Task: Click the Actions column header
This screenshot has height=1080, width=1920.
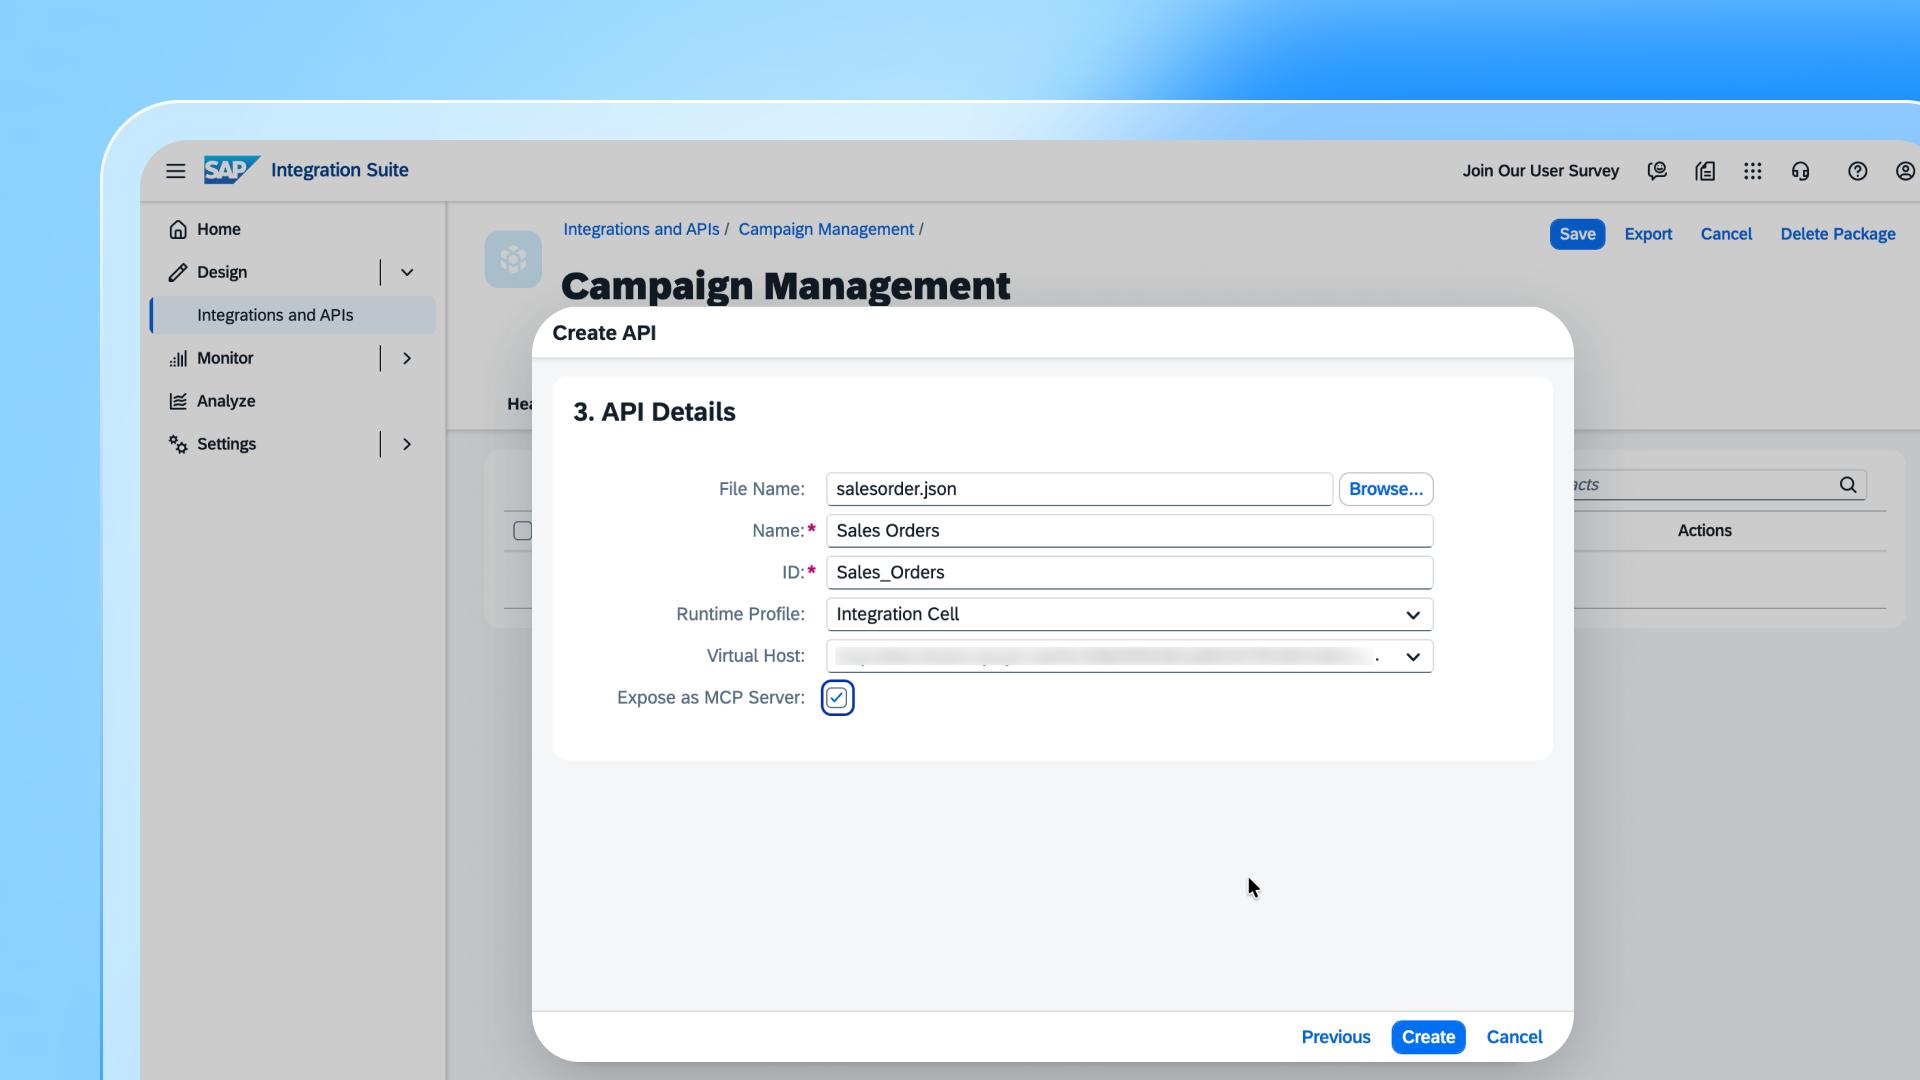Action: (1704, 531)
